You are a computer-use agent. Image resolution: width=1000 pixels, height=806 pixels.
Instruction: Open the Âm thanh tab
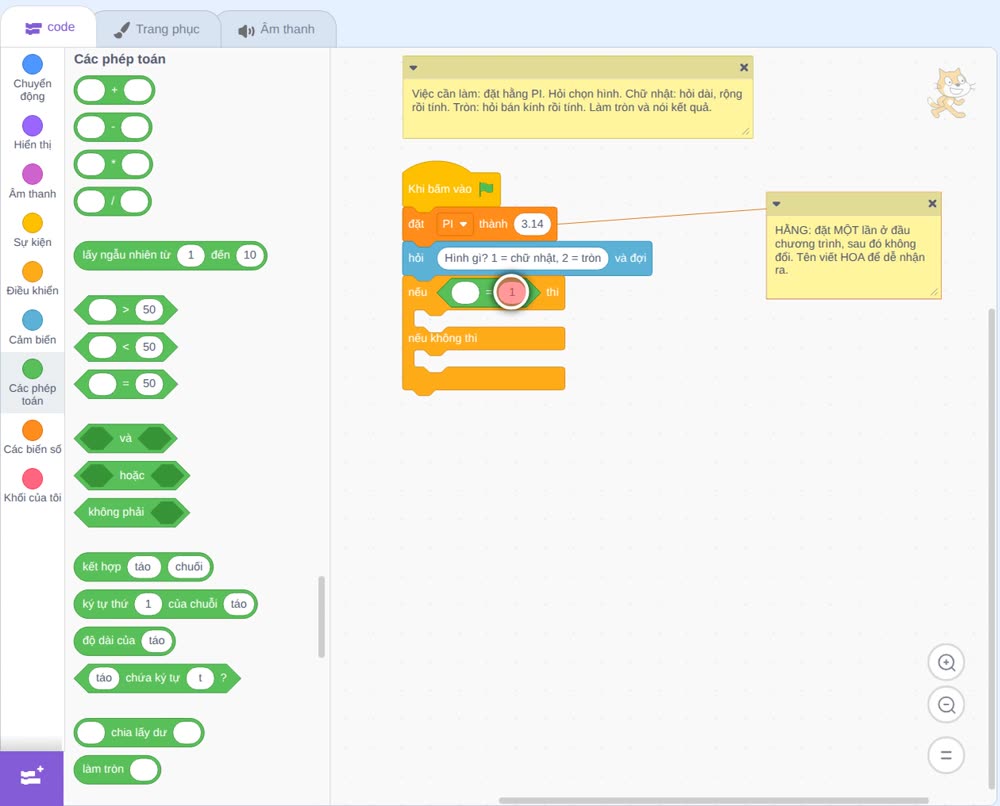277,29
